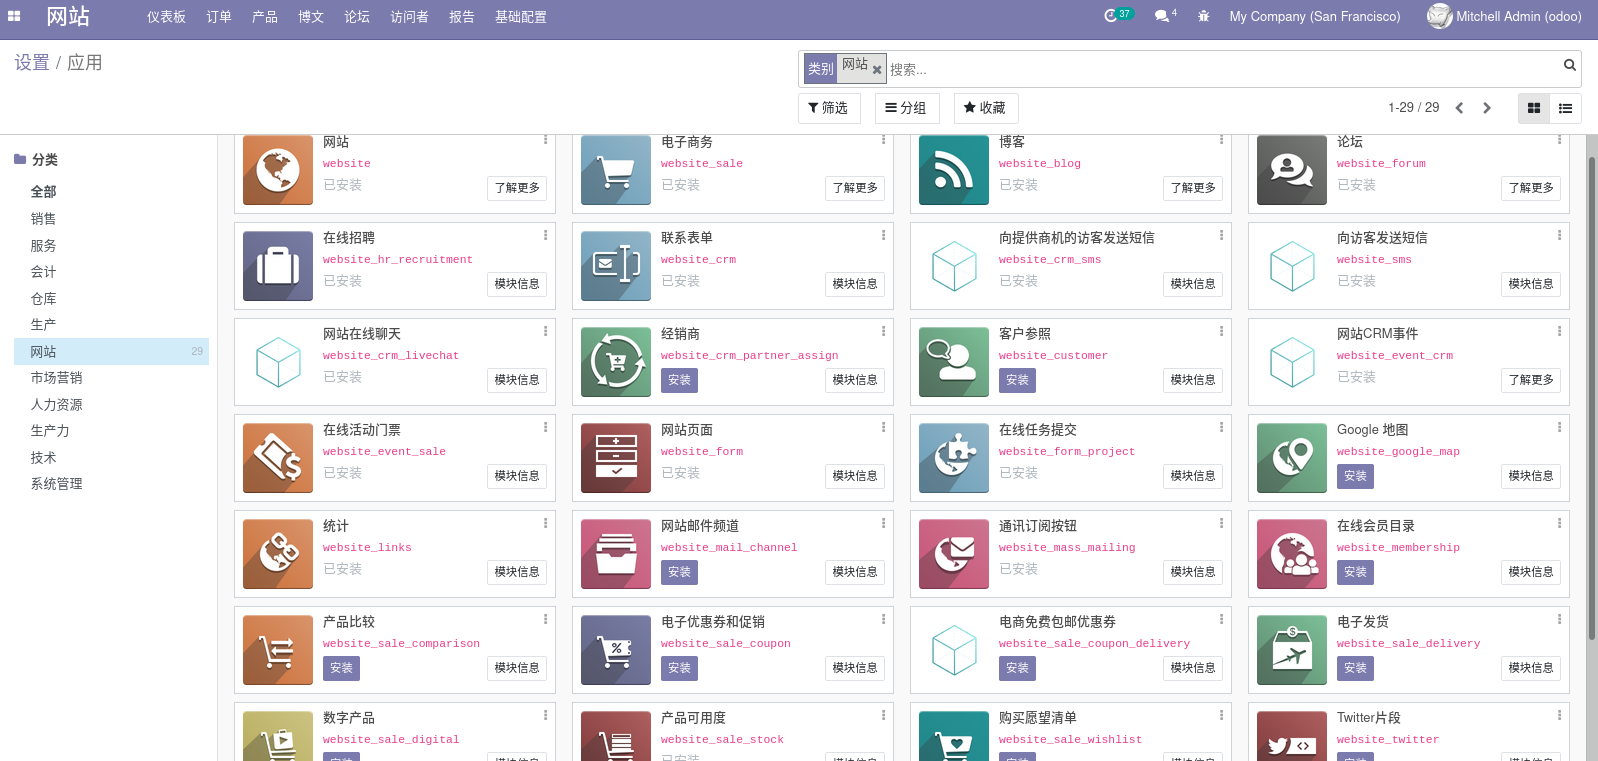
Task: Remove the 网站 category filter tag
Action: click(x=877, y=70)
